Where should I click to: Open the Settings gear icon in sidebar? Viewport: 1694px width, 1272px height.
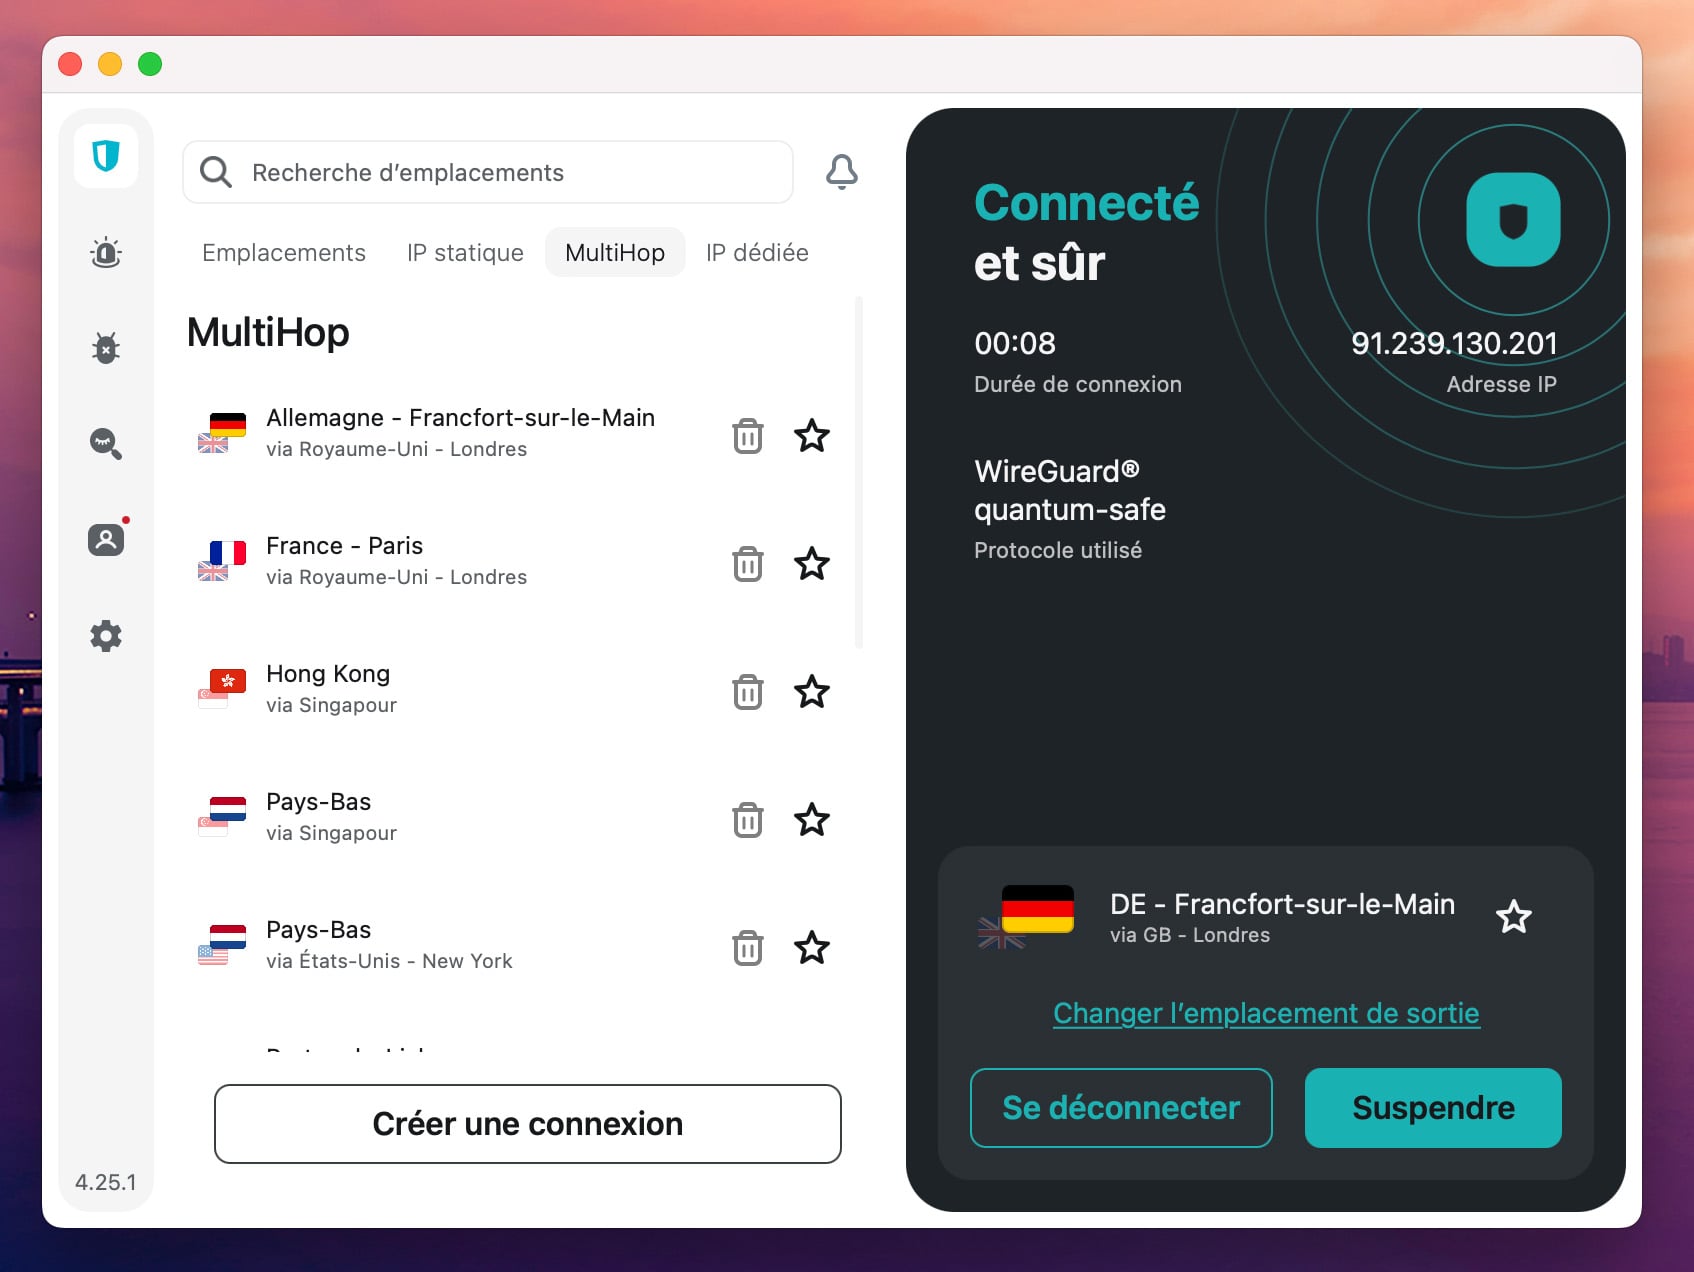pos(106,636)
